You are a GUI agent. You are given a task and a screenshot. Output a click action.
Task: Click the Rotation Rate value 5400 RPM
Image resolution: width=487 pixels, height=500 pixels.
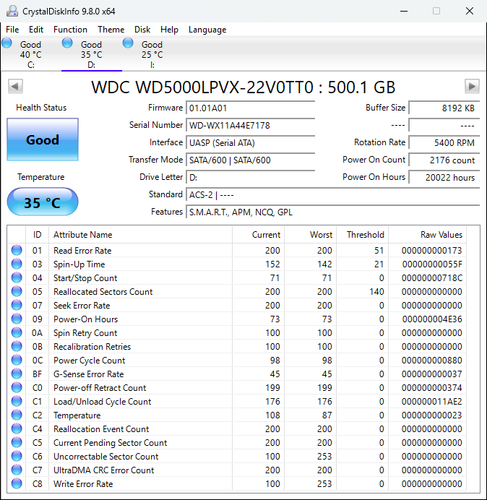click(444, 143)
